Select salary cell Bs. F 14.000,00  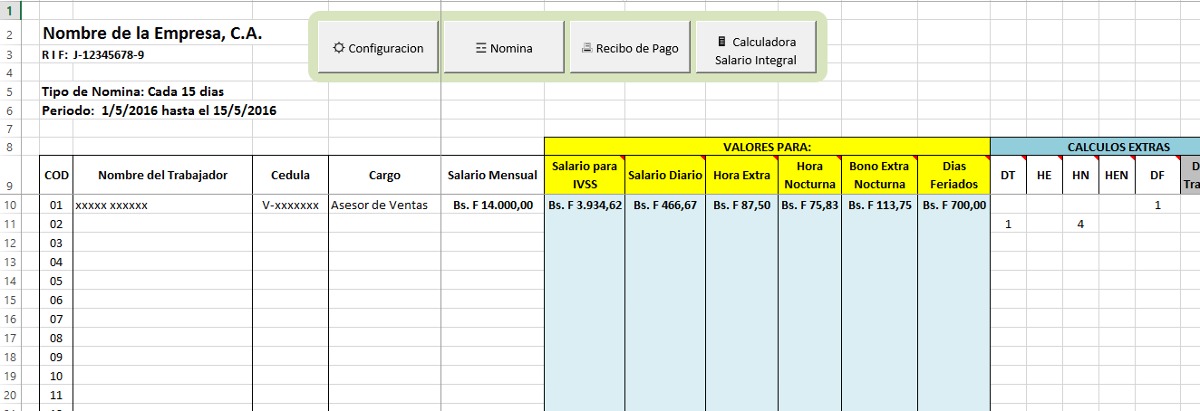pyautogui.click(x=492, y=205)
